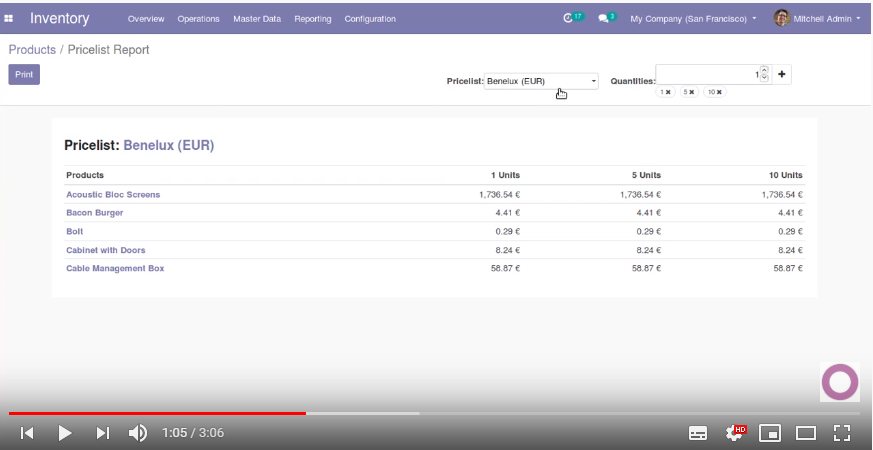This screenshot has height=450, width=873.
Task: Open the Acoustic Bloc Screens product link
Action: pos(113,195)
